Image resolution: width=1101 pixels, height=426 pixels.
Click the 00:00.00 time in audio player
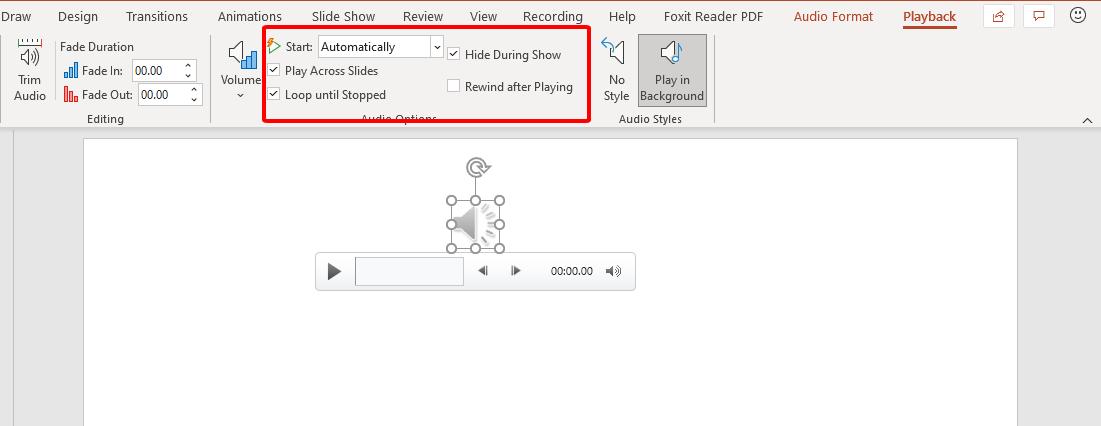click(x=572, y=272)
